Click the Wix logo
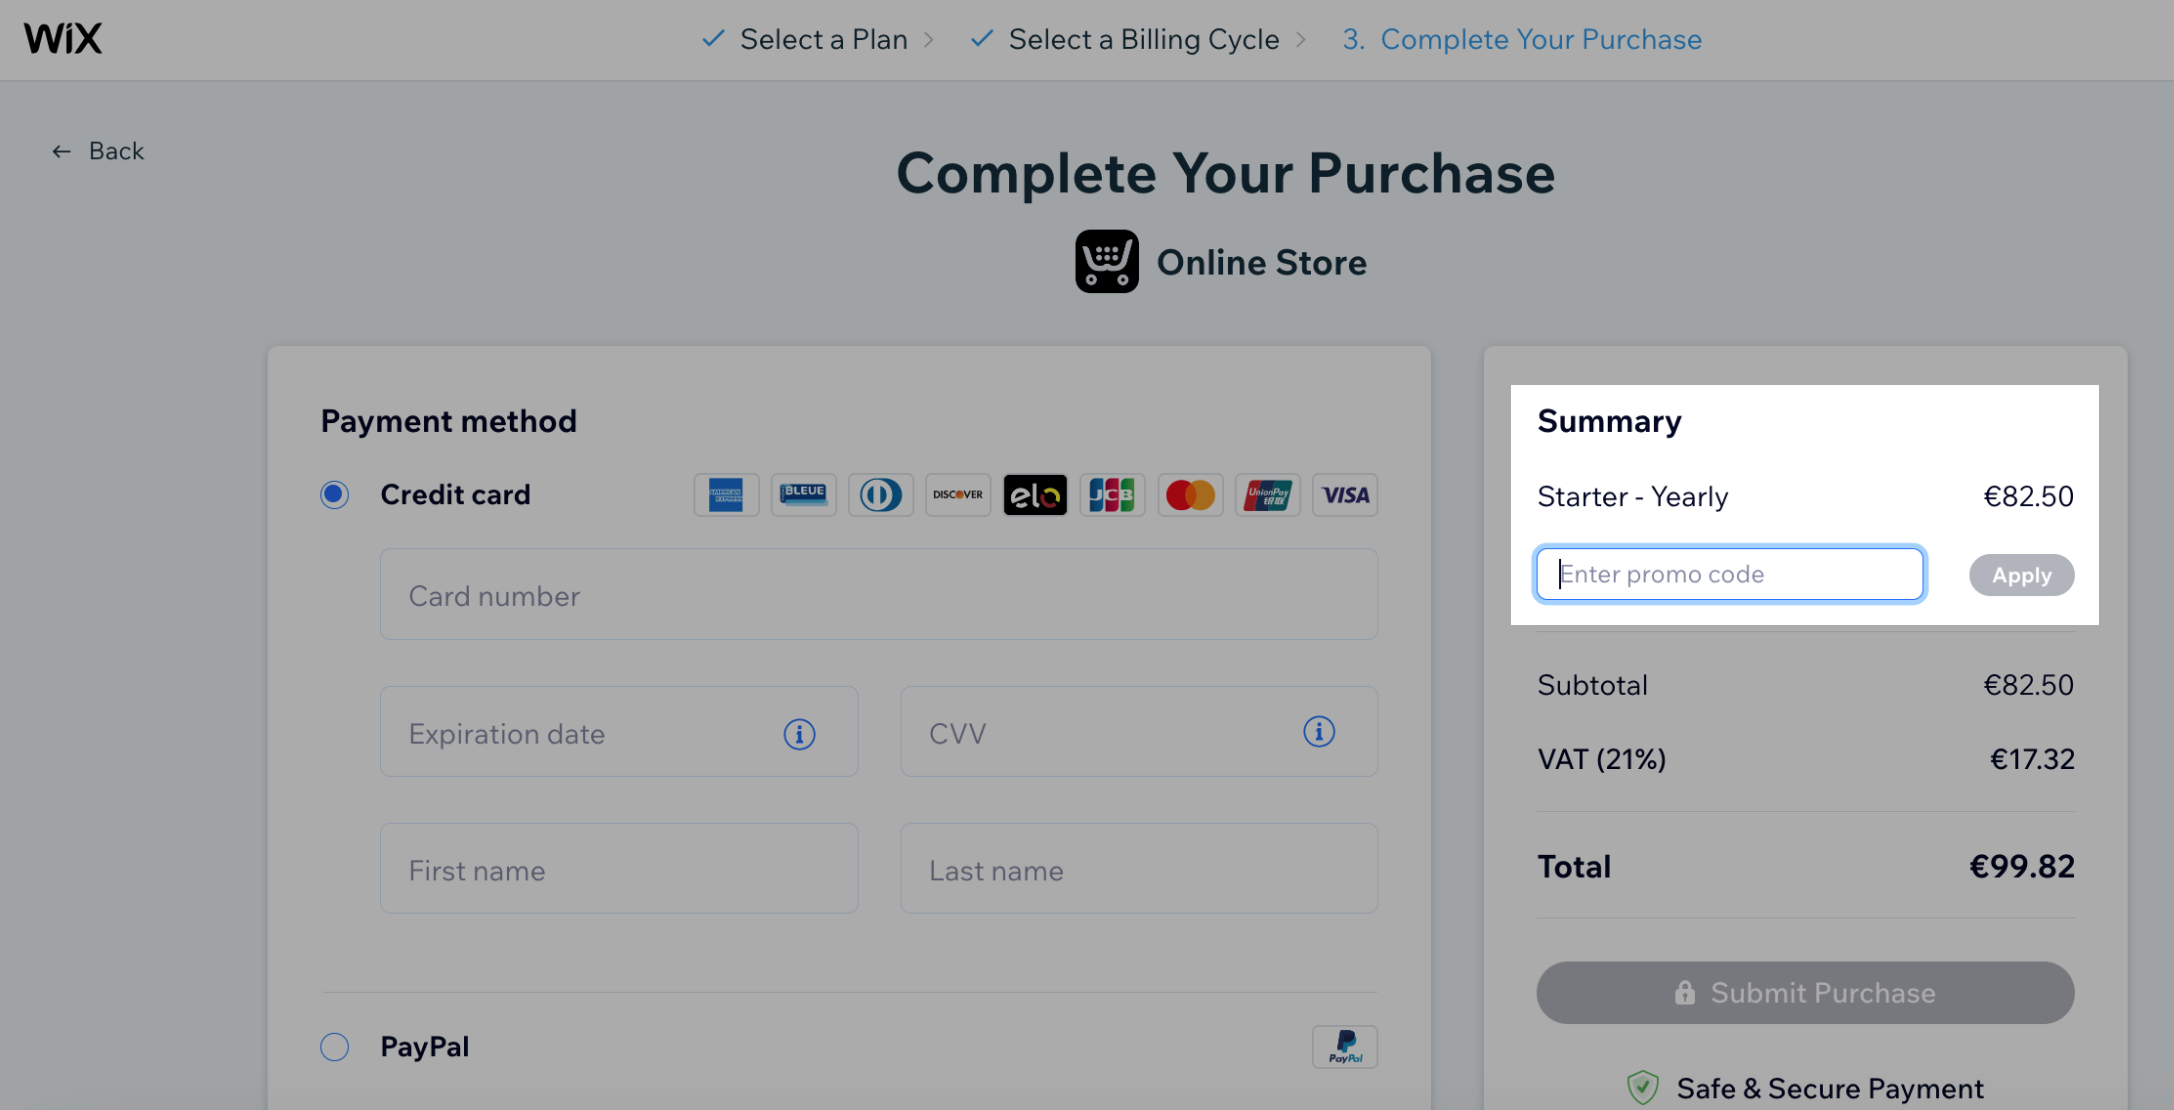The width and height of the screenshot is (2174, 1110). 62,38
